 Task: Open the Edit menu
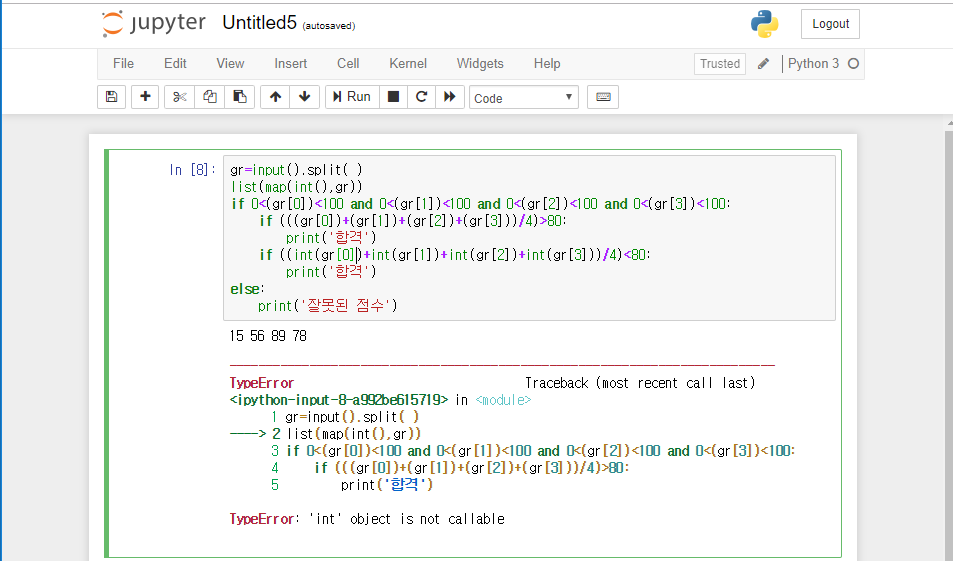pyautogui.click(x=175, y=63)
